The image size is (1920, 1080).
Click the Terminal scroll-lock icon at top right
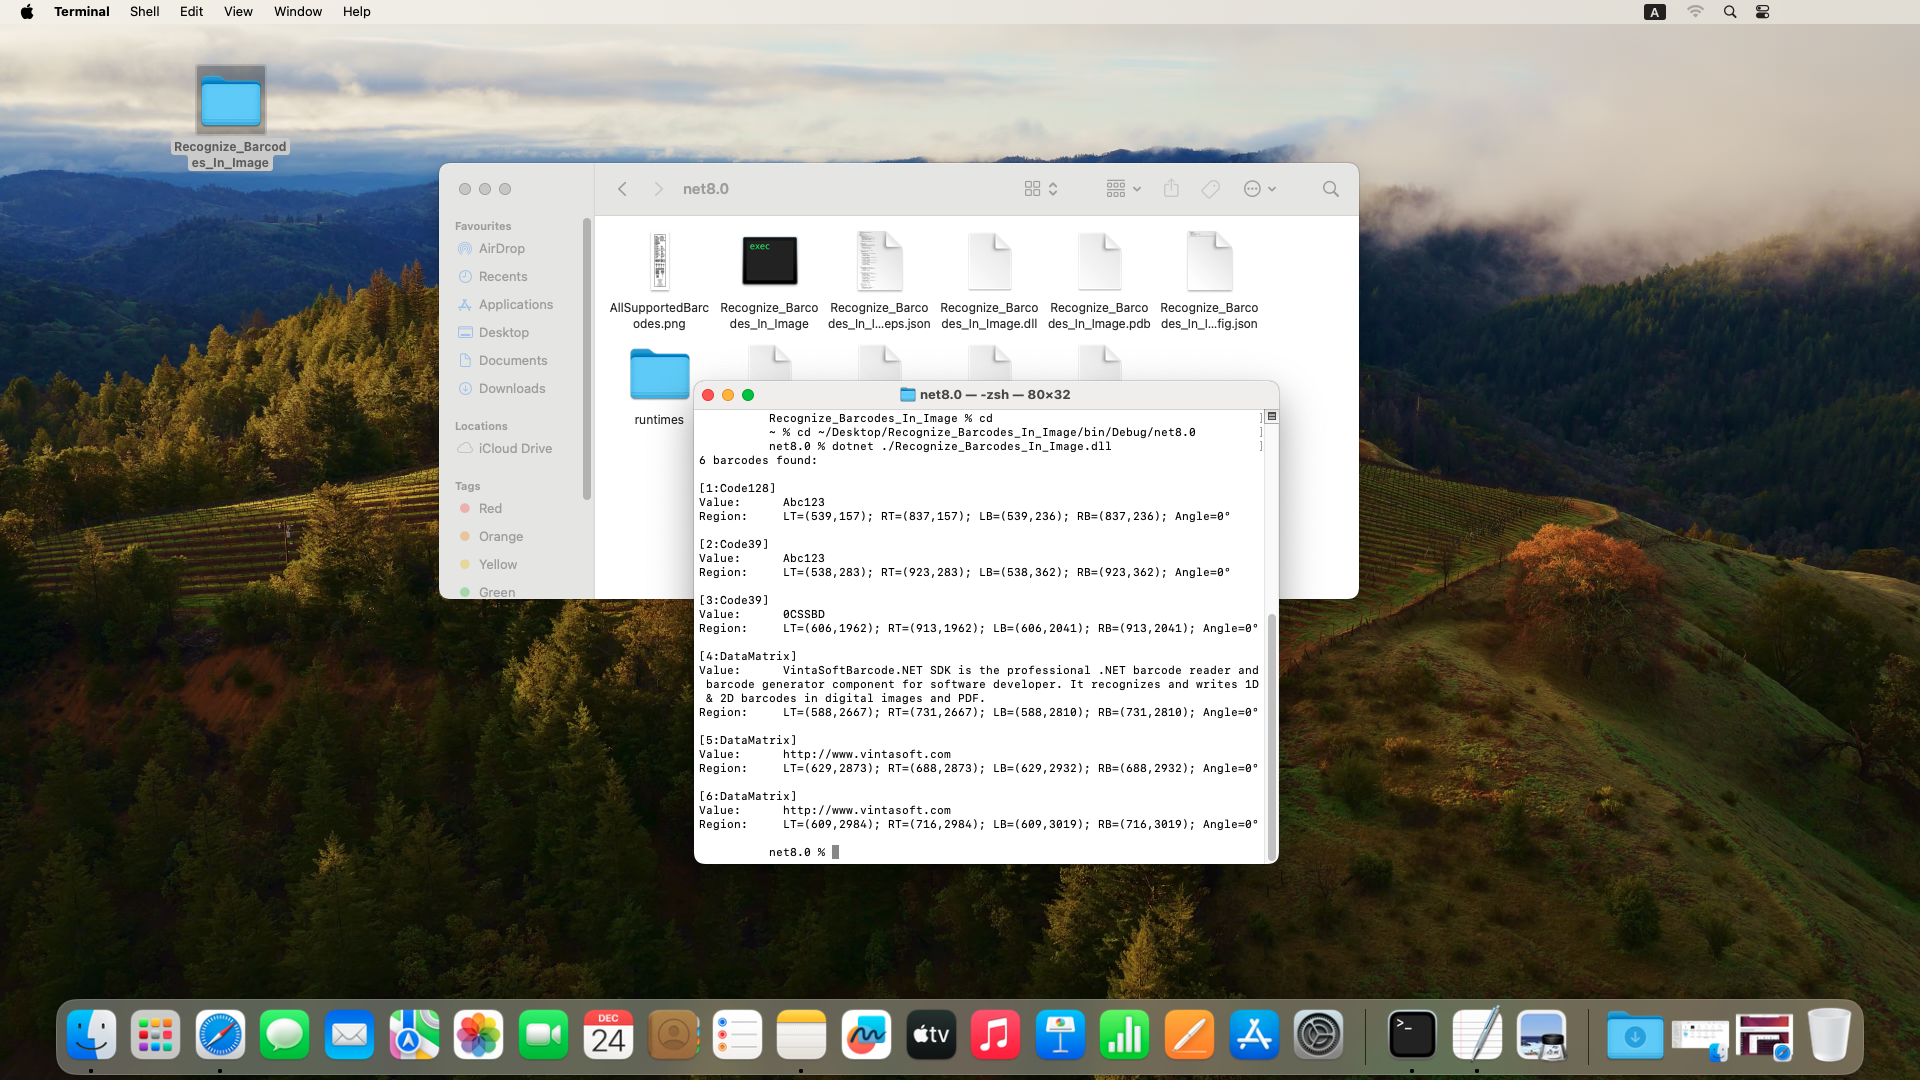(1272, 416)
